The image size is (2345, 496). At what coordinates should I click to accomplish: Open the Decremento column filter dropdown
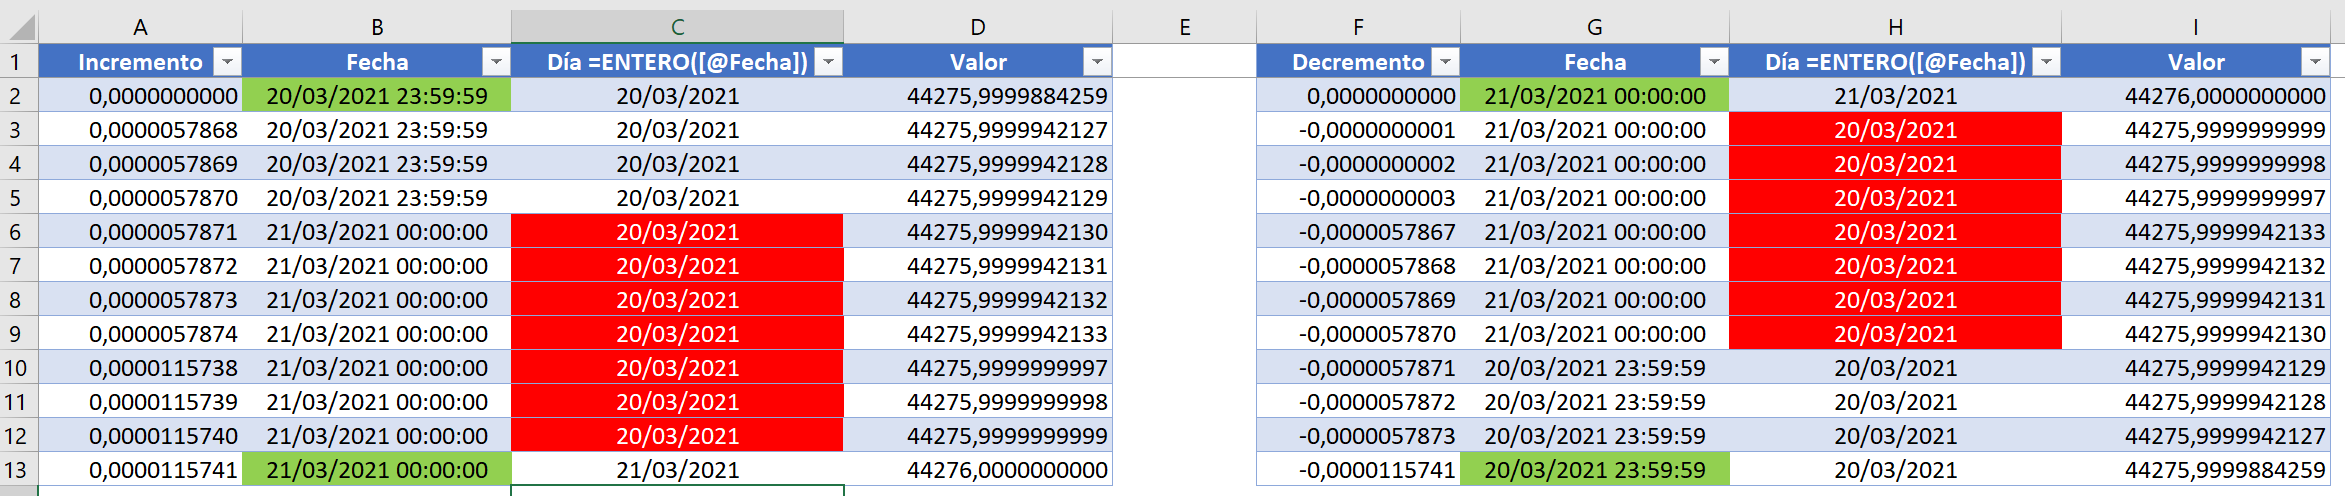coord(1445,62)
